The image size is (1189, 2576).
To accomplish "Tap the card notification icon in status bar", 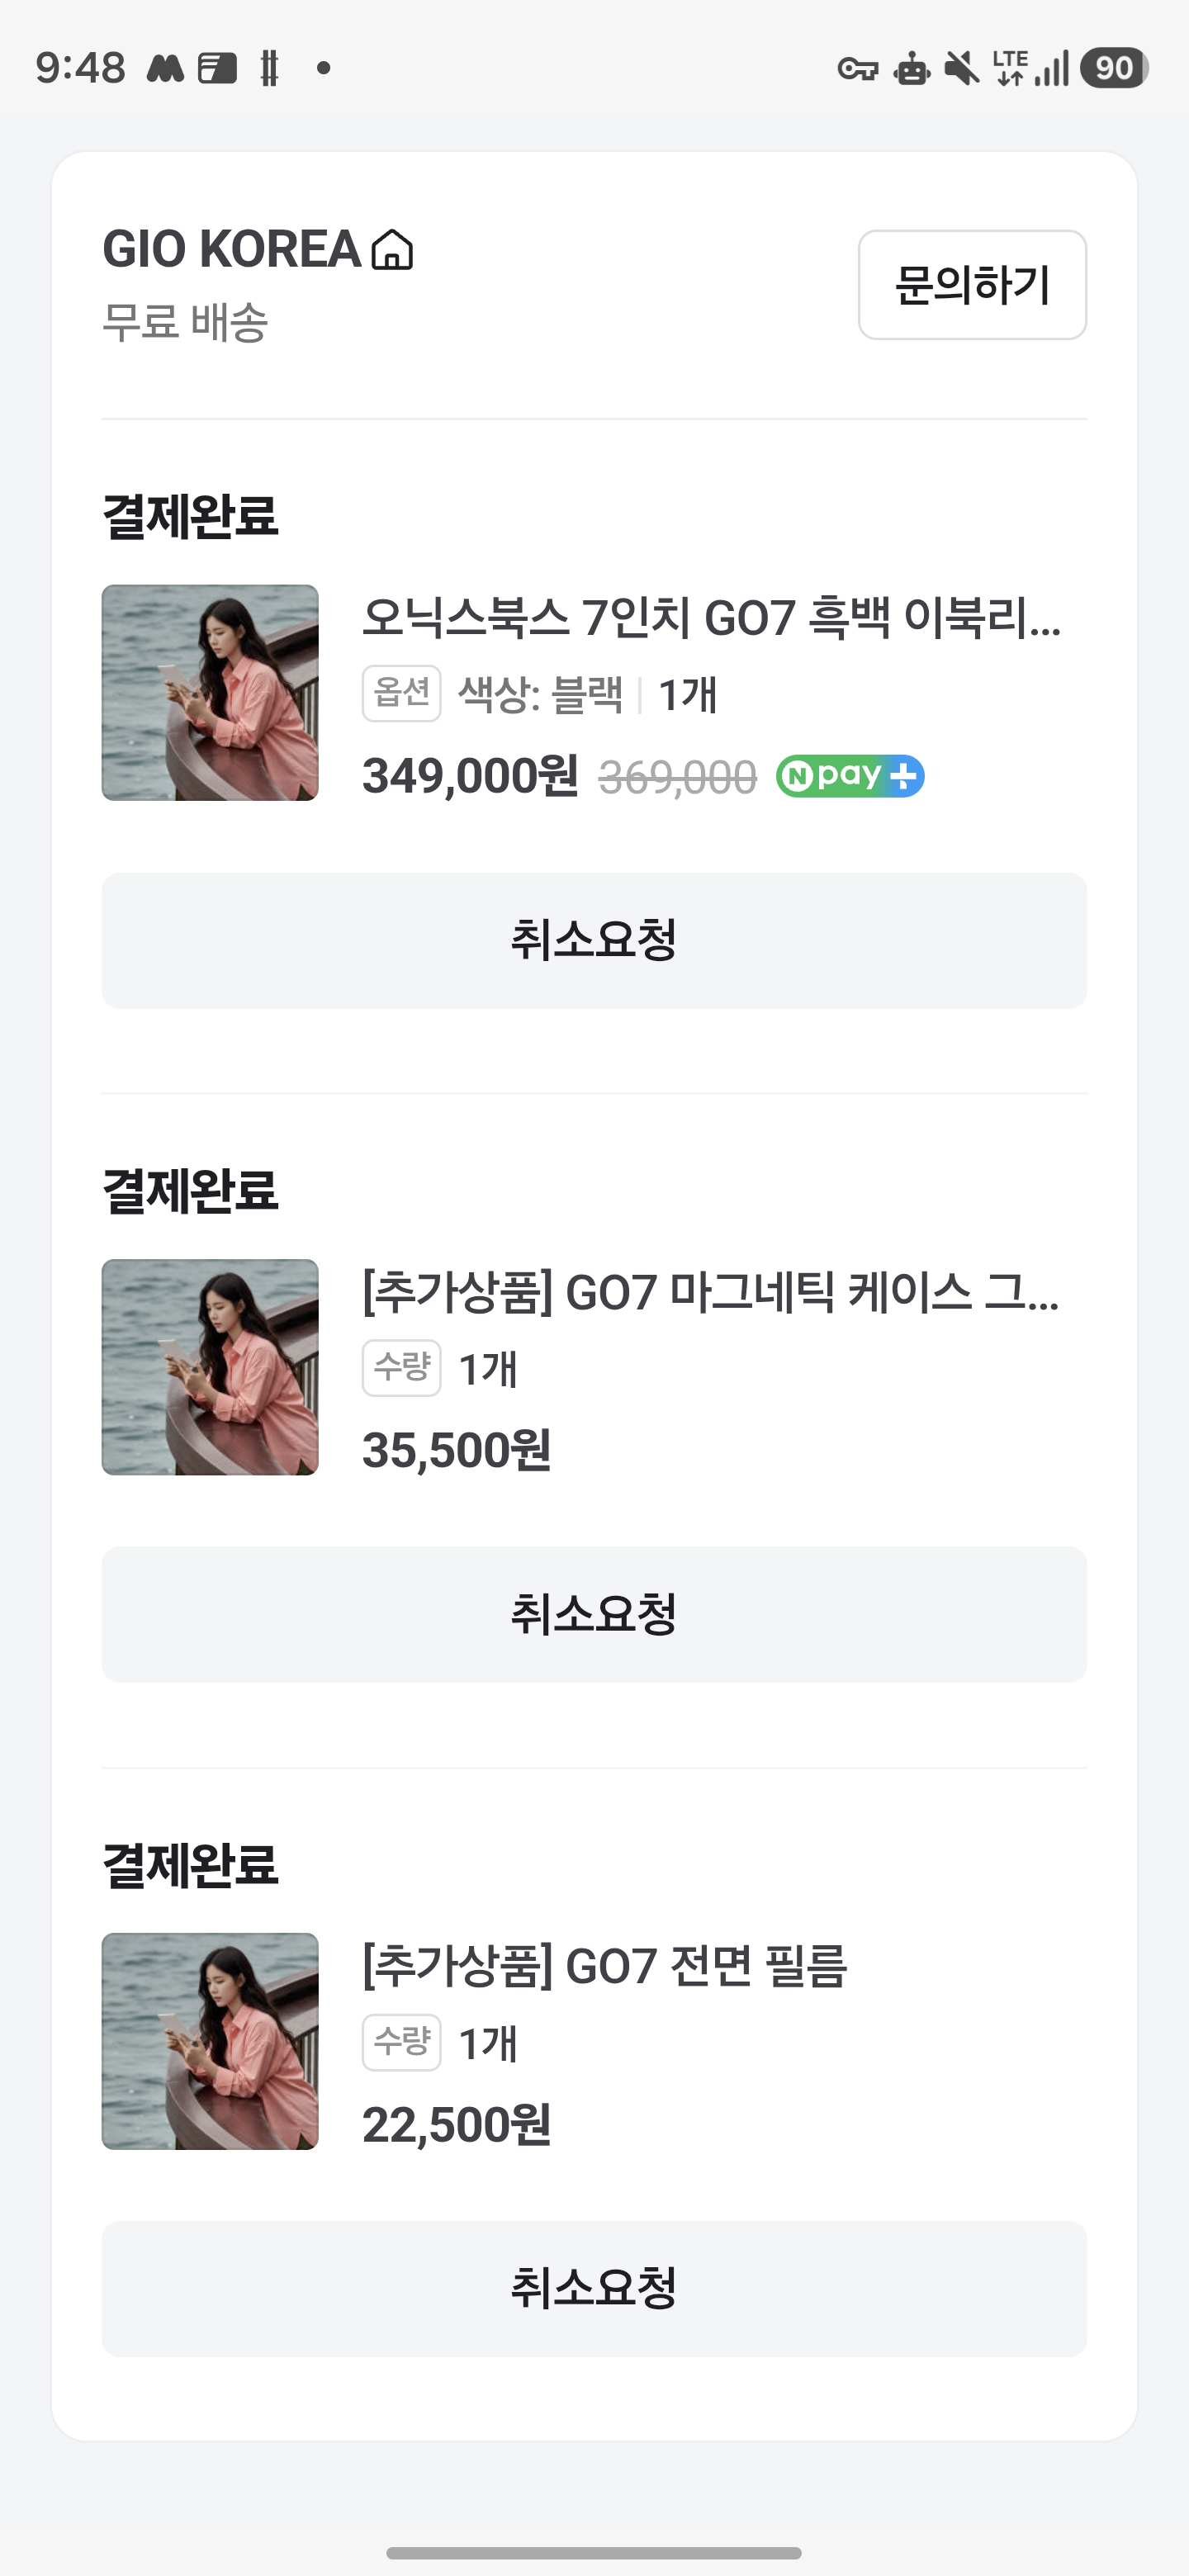I will (217, 68).
